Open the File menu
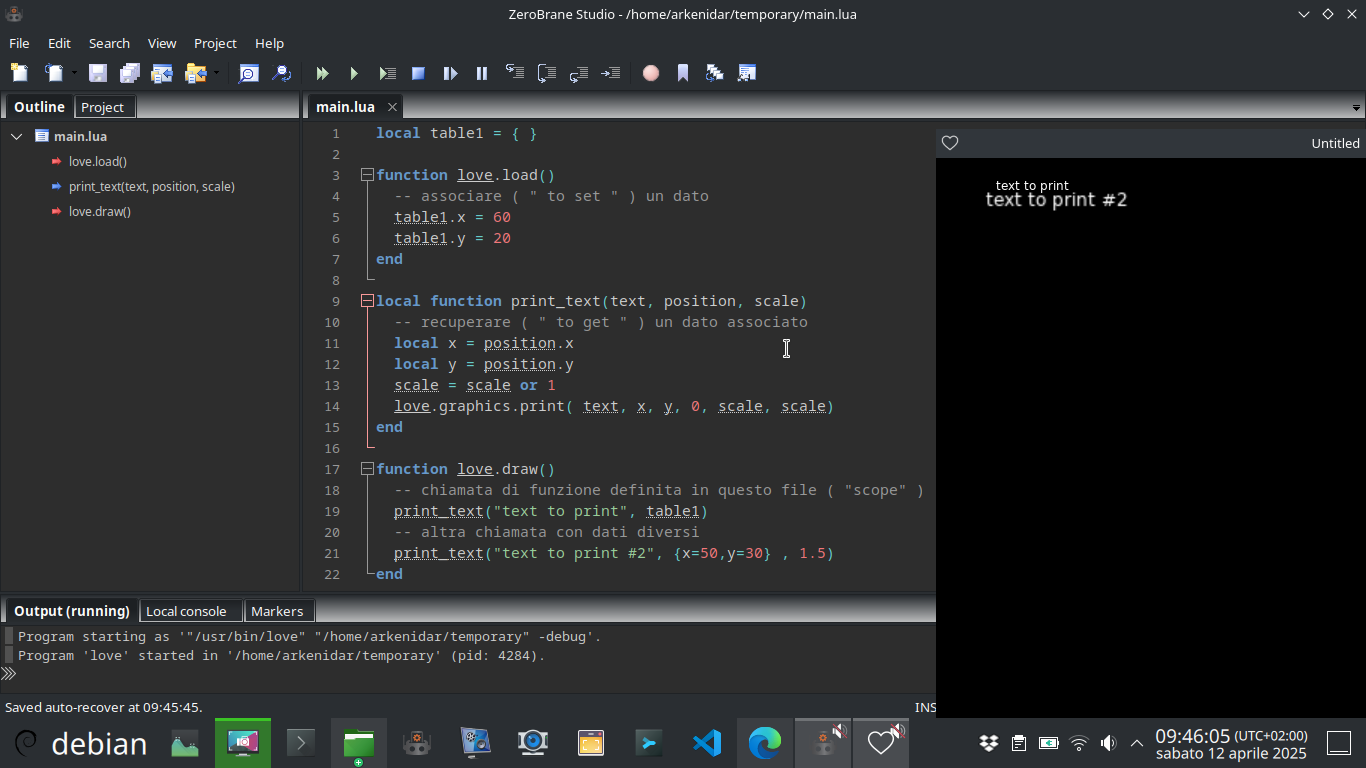 (x=19, y=43)
